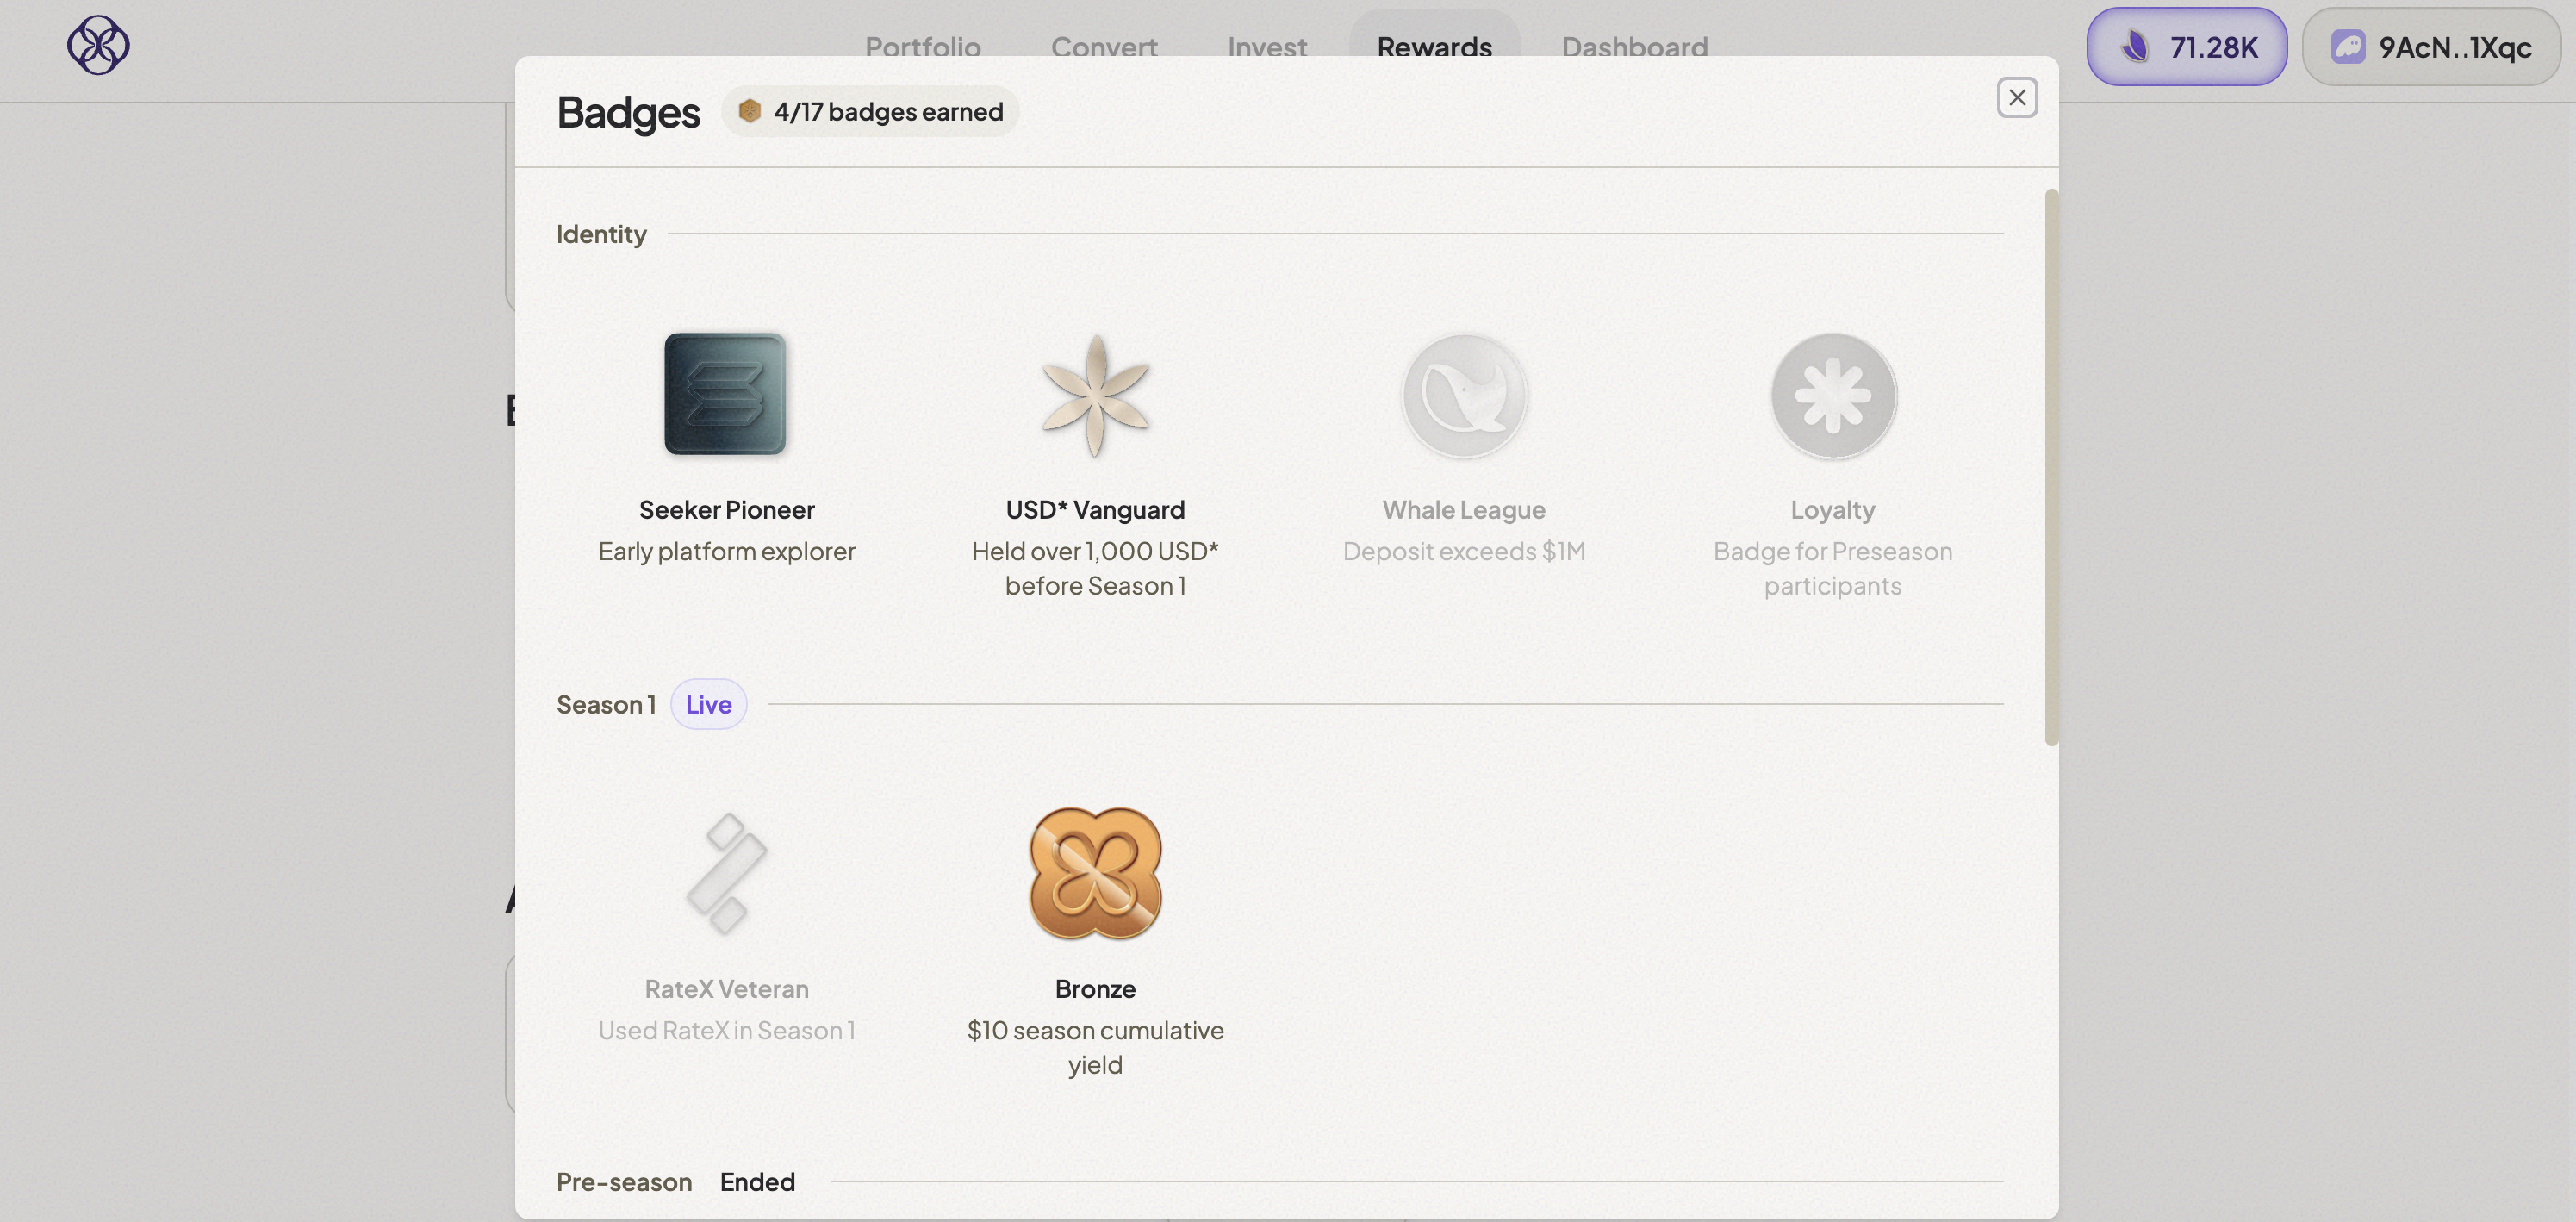Open the Dashboard tab
Screen dimensions: 2576x1222
tap(1634, 46)
